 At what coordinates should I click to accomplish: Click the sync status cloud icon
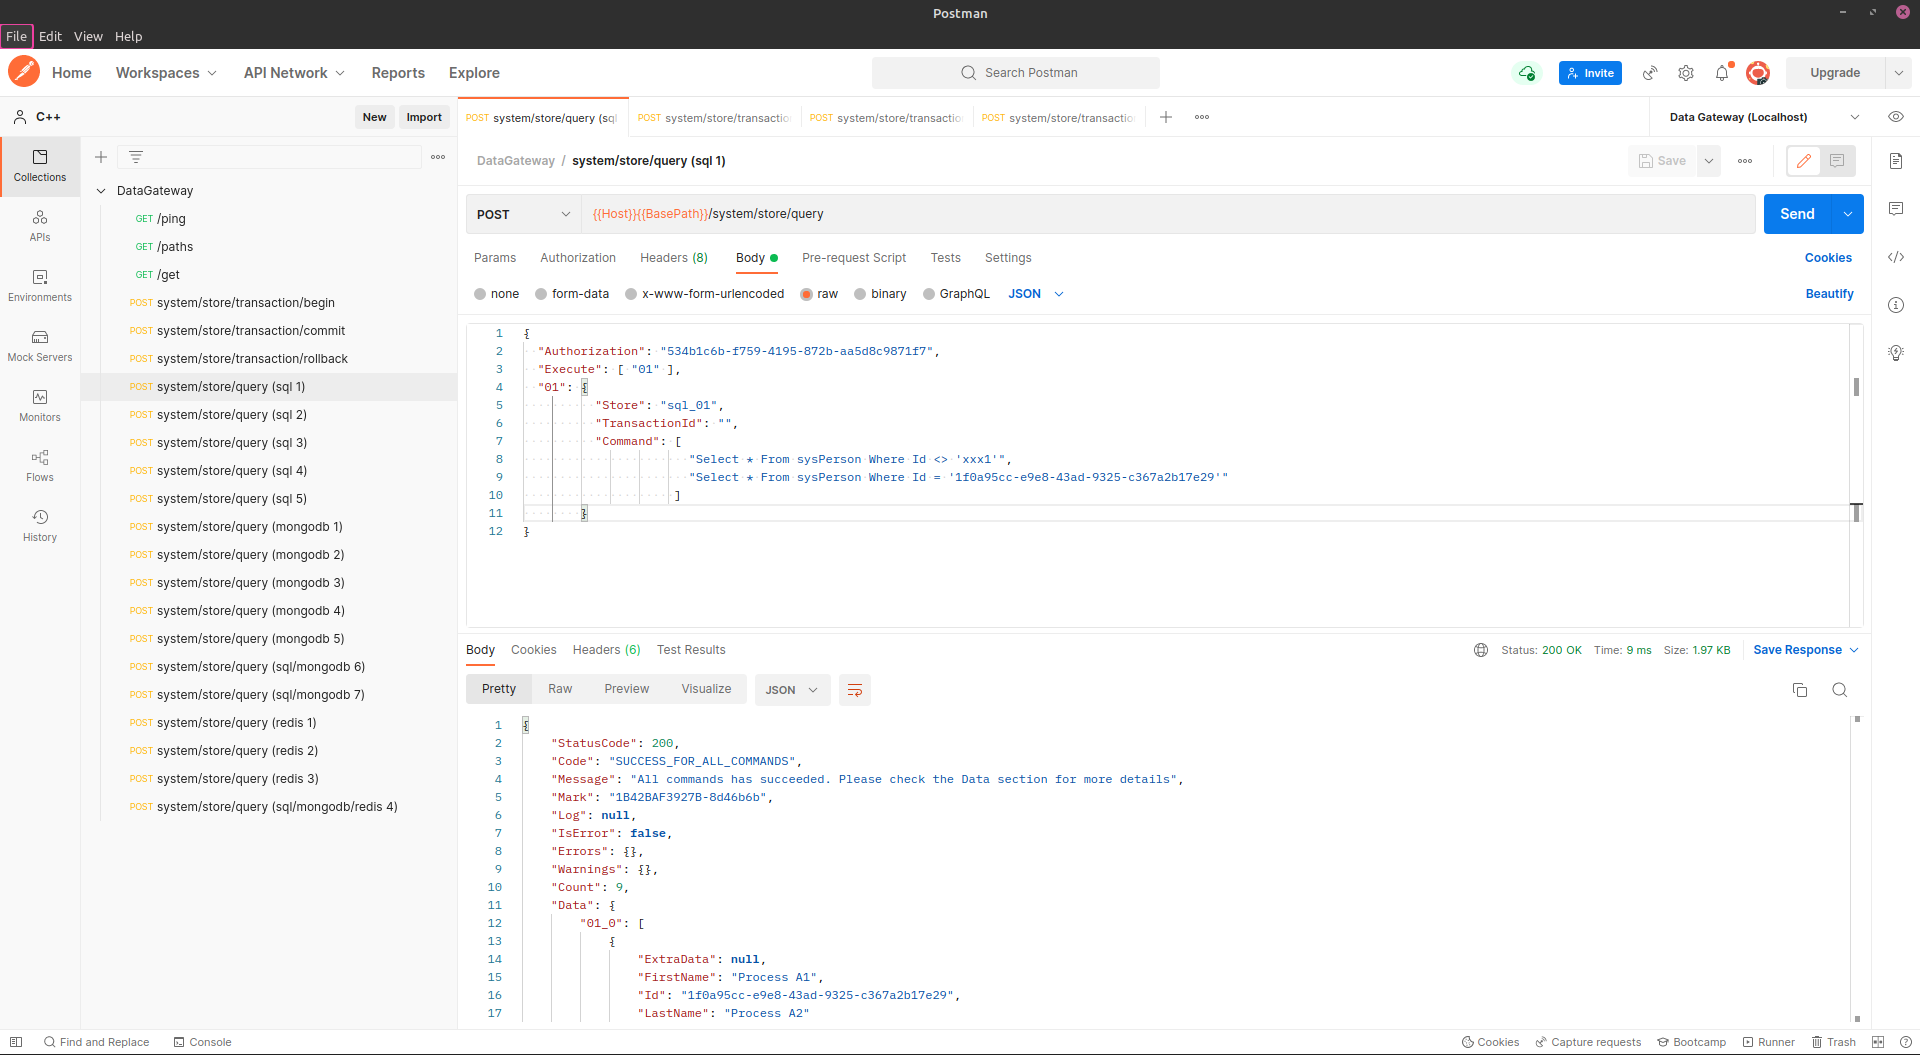coord(1527,73)
